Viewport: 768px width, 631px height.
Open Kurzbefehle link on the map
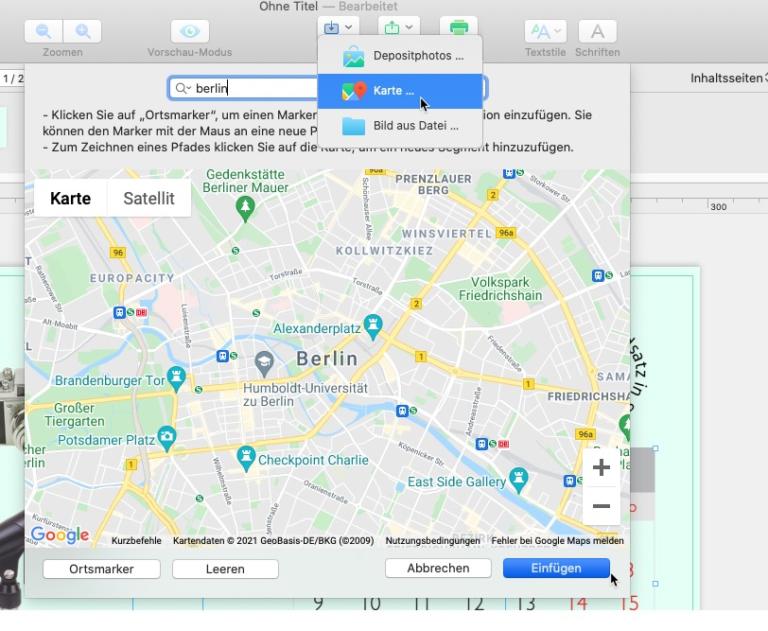(x=136, y=540)
